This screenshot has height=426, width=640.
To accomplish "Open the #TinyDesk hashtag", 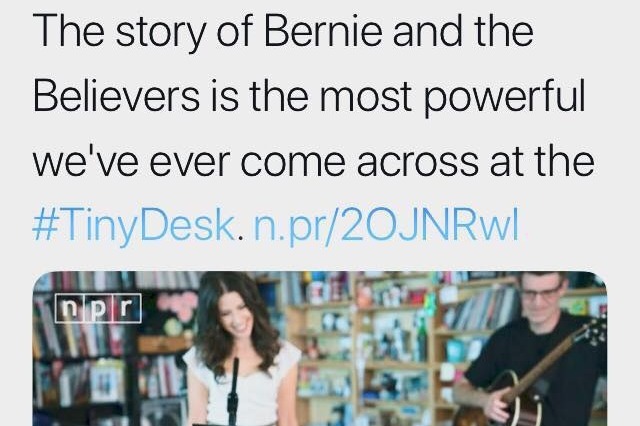I will [x=133, y=226].
